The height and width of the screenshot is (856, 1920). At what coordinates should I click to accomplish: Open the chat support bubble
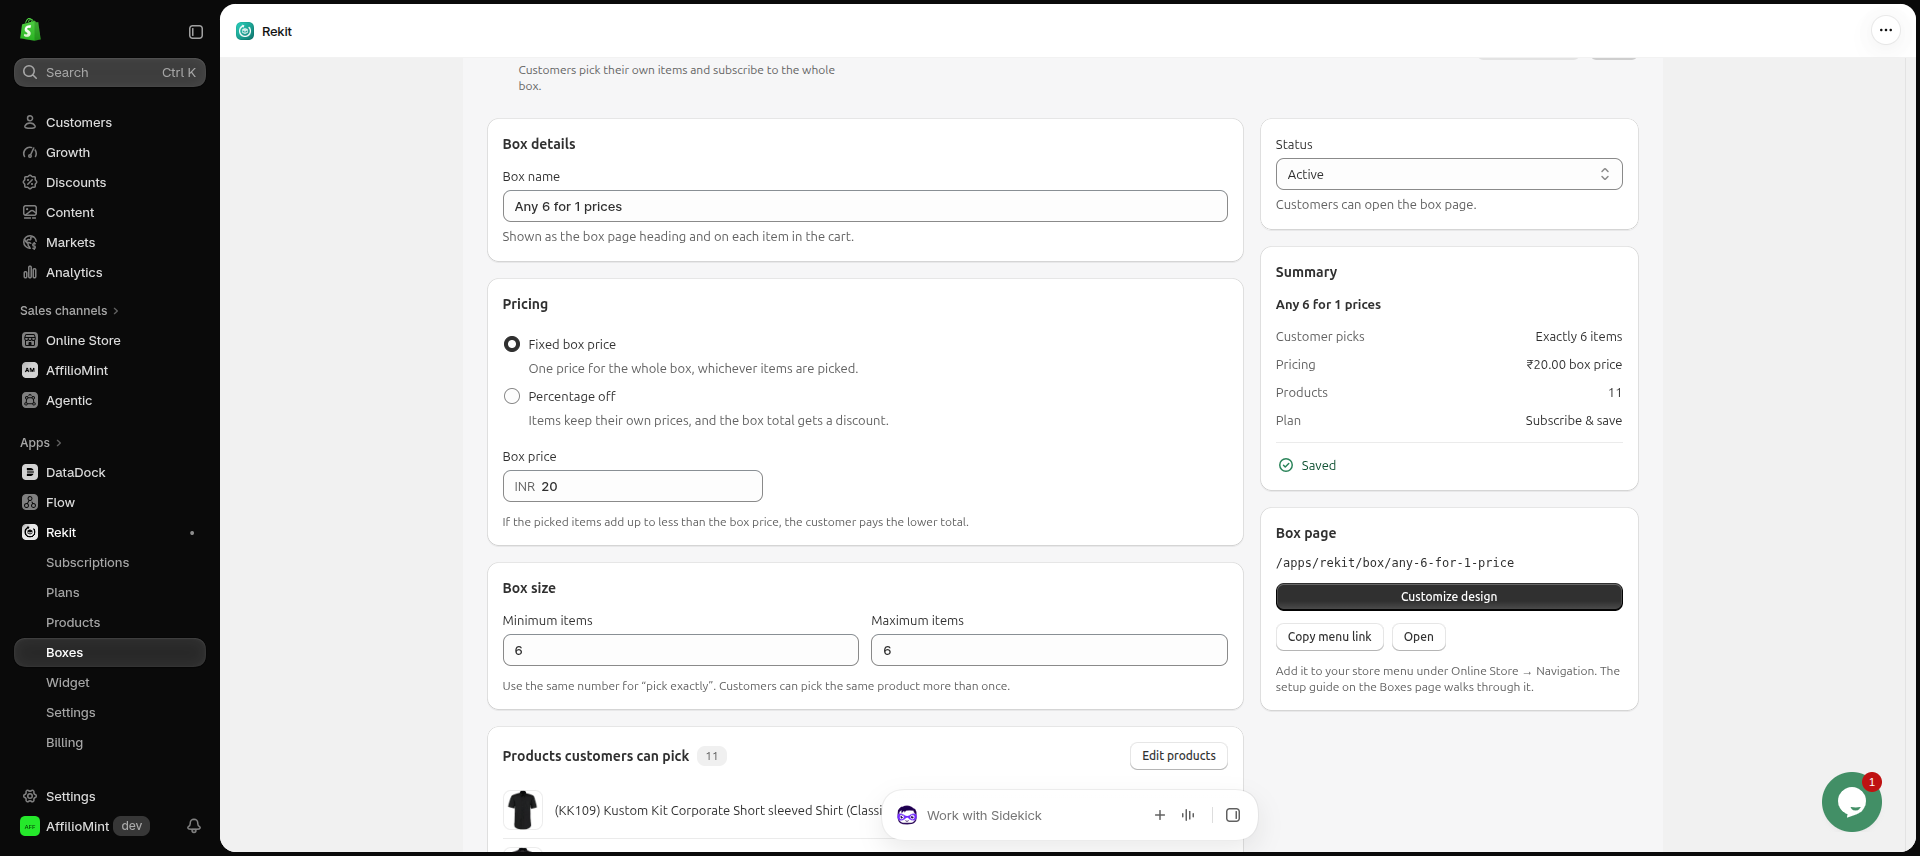[1851, 802]
